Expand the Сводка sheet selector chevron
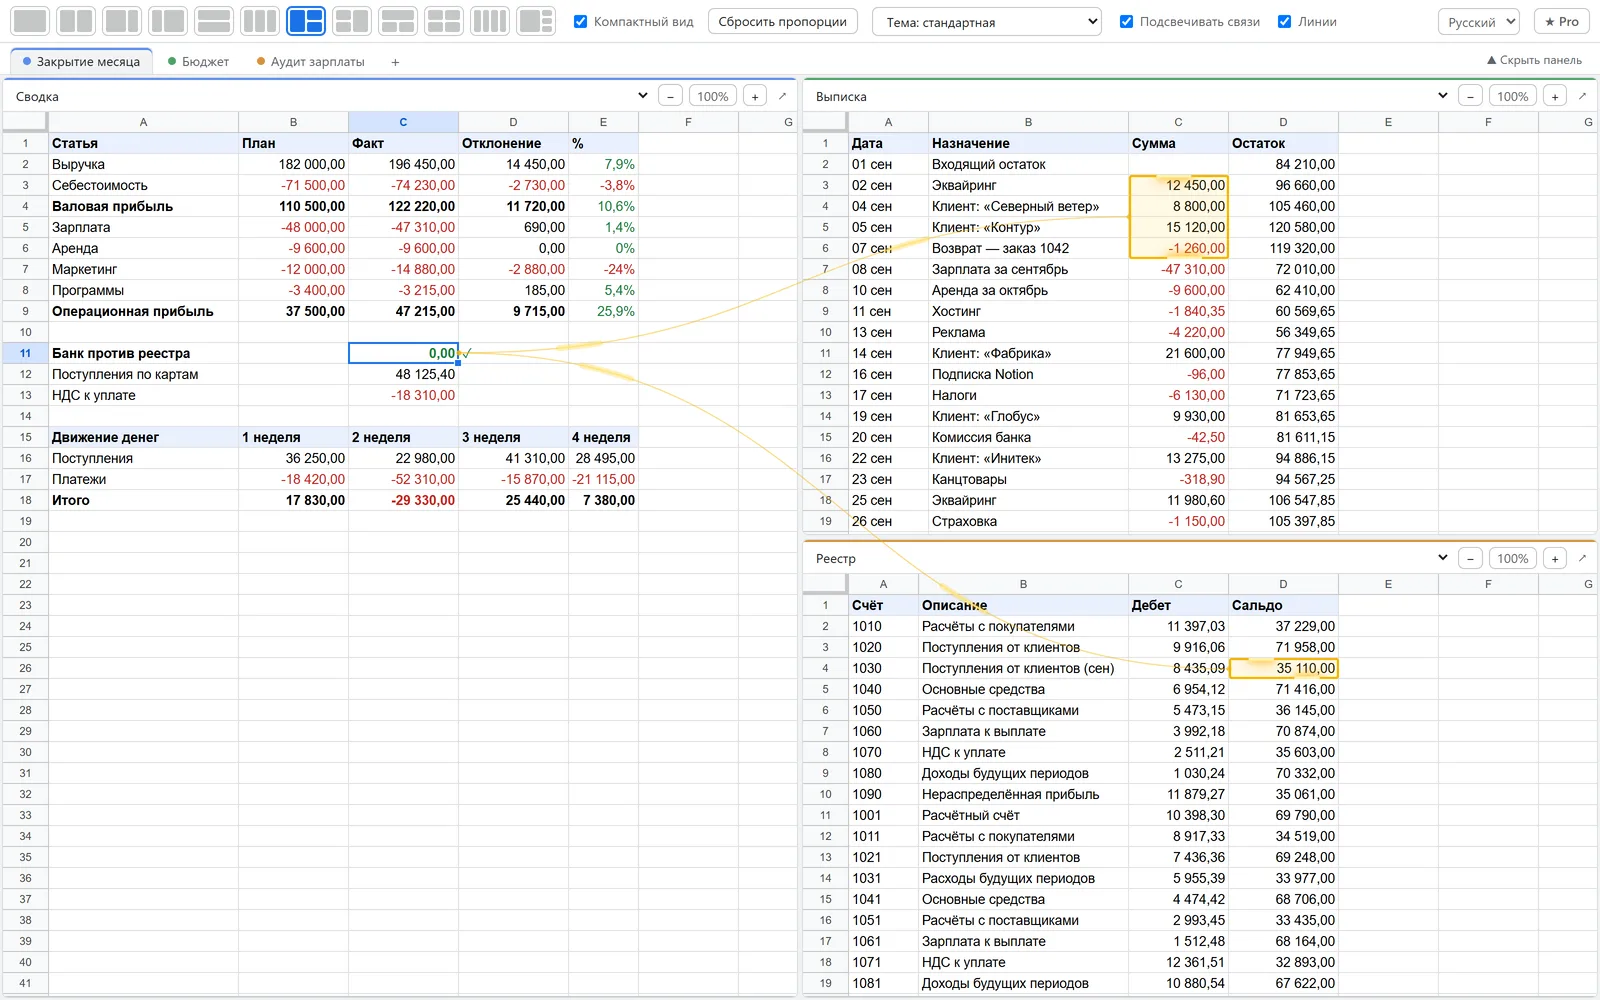The width and height of the screenshot is (1600, 1000). [642, 96]
